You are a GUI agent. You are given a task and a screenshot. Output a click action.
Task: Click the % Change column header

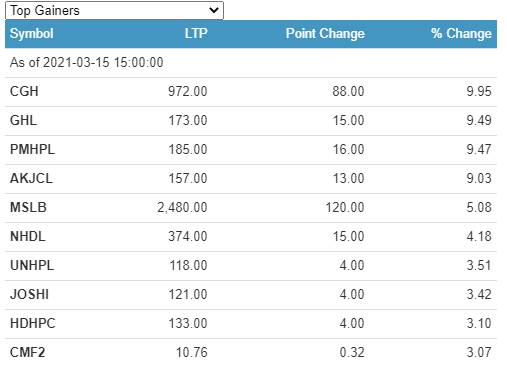[461, 34]
